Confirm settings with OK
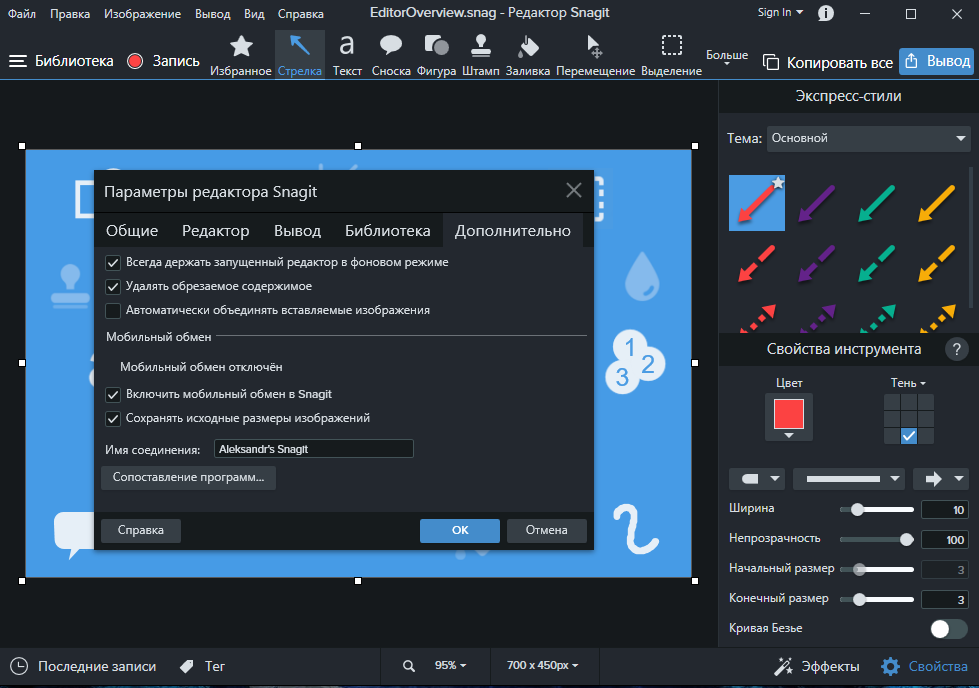 click(460, 531)
